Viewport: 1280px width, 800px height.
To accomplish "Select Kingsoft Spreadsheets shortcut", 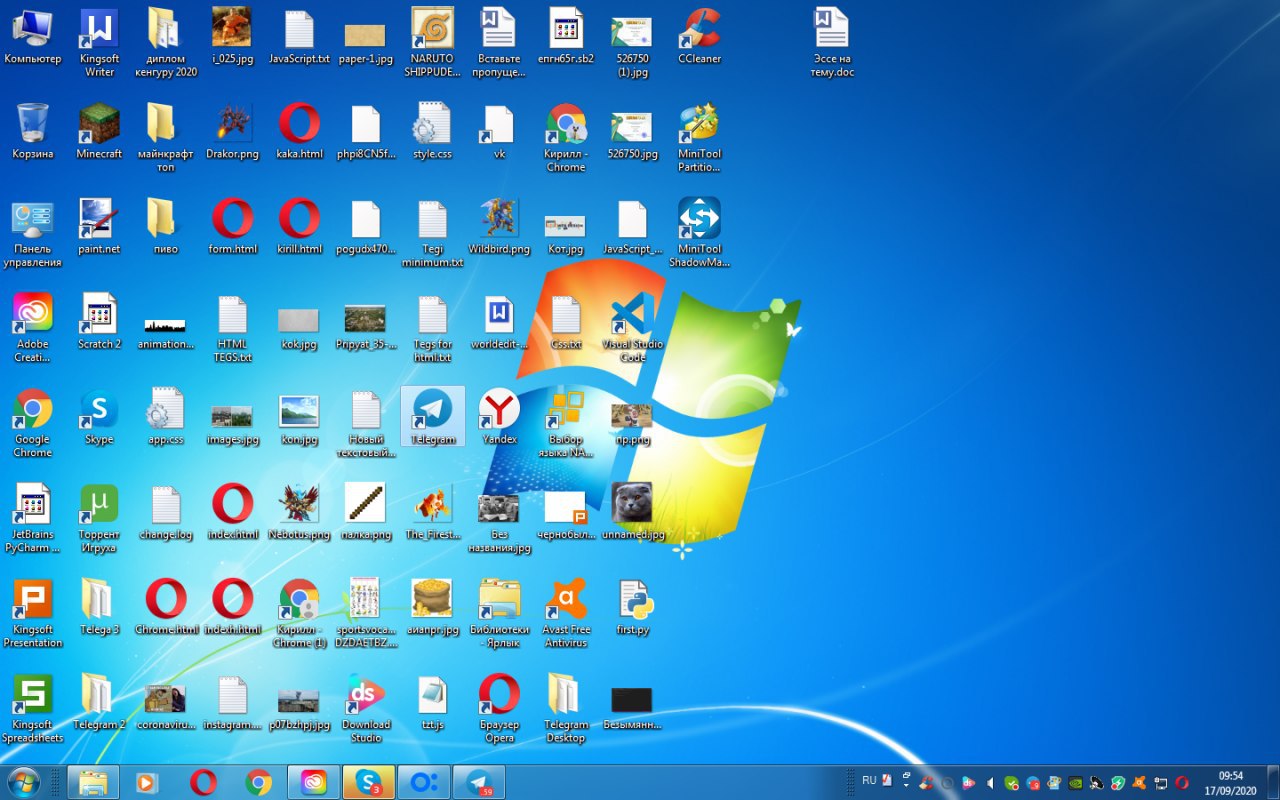I will pyautogui.click(x=32, y=708).
